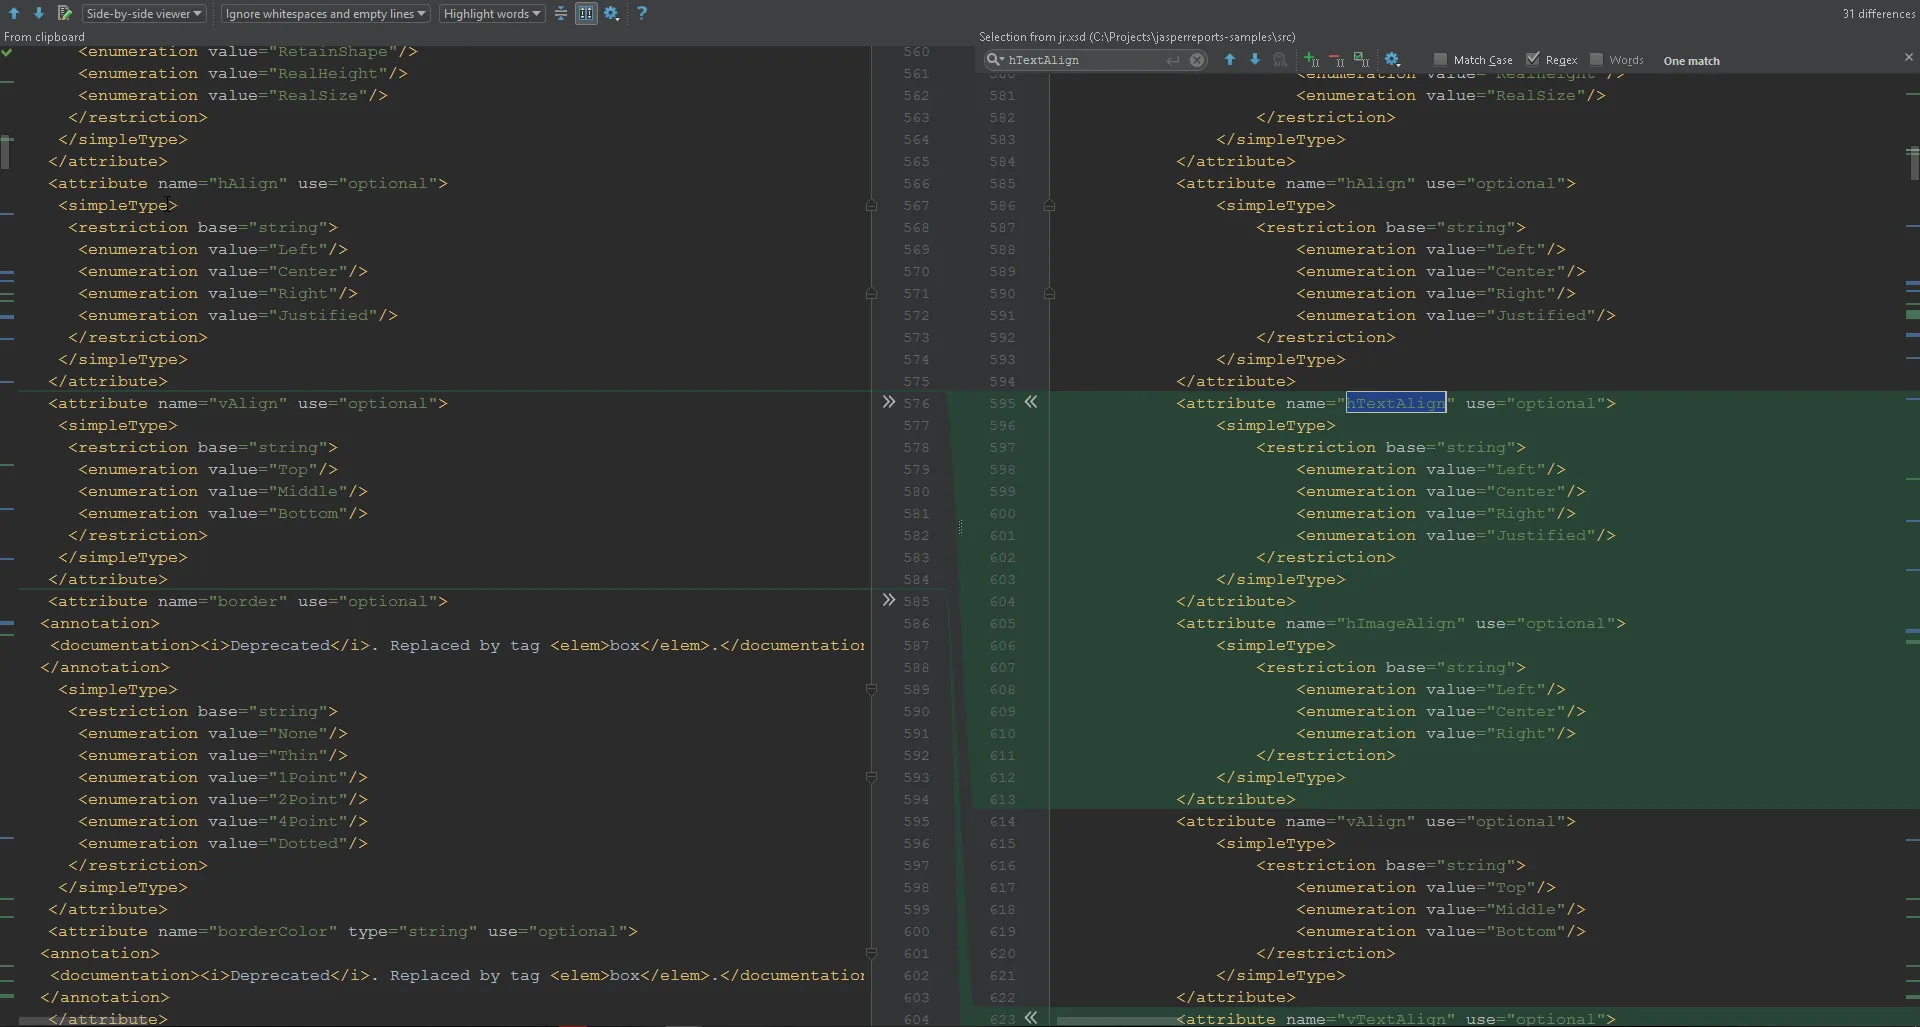Open the help question mark
The width and height of the screenshot is (1920, 1027).
[642, 13]
